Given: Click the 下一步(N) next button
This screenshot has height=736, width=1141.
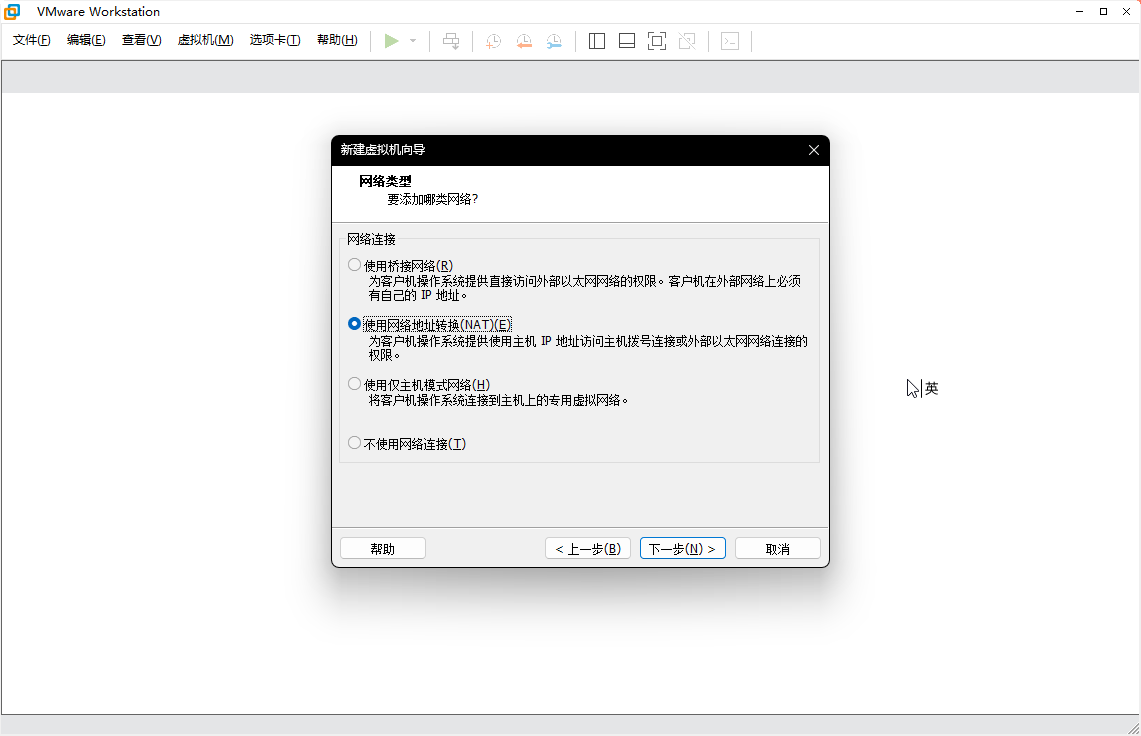Looking at the screenshot, I should coord(683,549).
